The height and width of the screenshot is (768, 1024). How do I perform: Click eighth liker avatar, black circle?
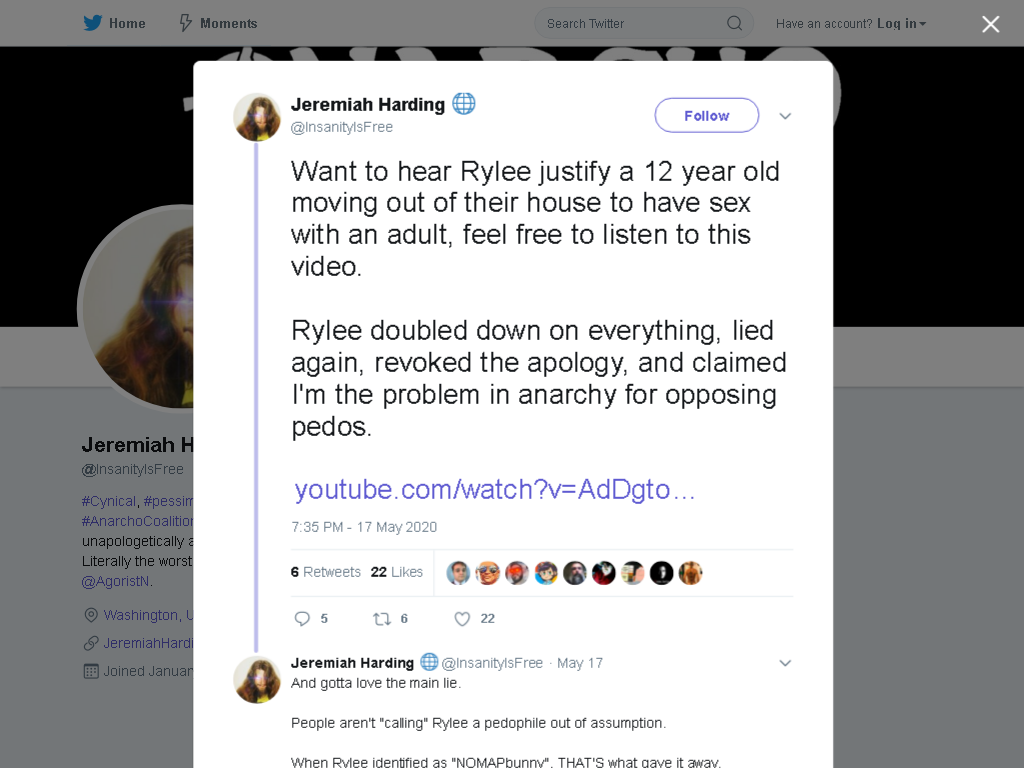tap(662, 573)
